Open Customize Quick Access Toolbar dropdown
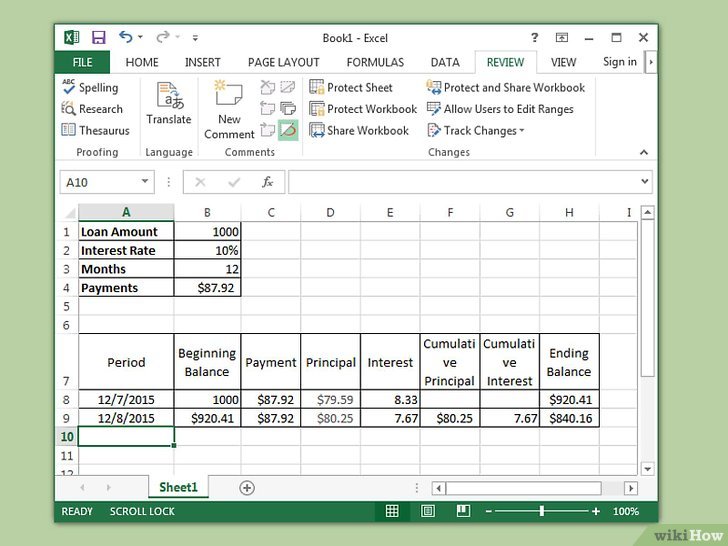Viewport: 728px width, 546px height. [x=195, y=38]
